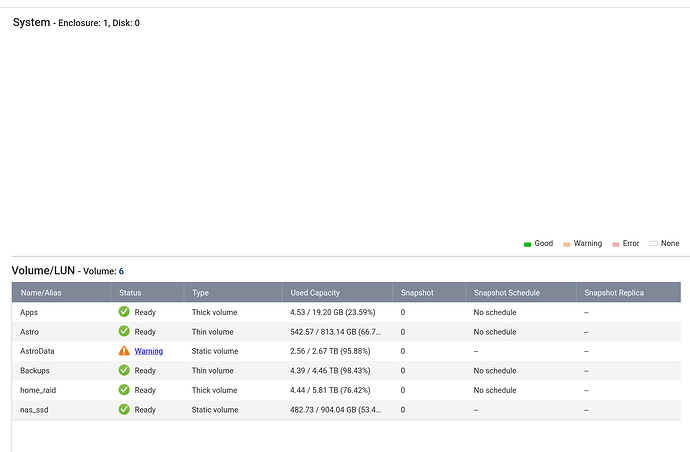Sort by the Status column header

130,293
